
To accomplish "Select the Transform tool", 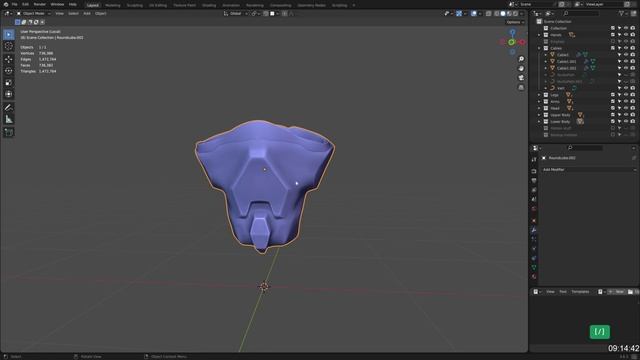I will coord(9,94).
